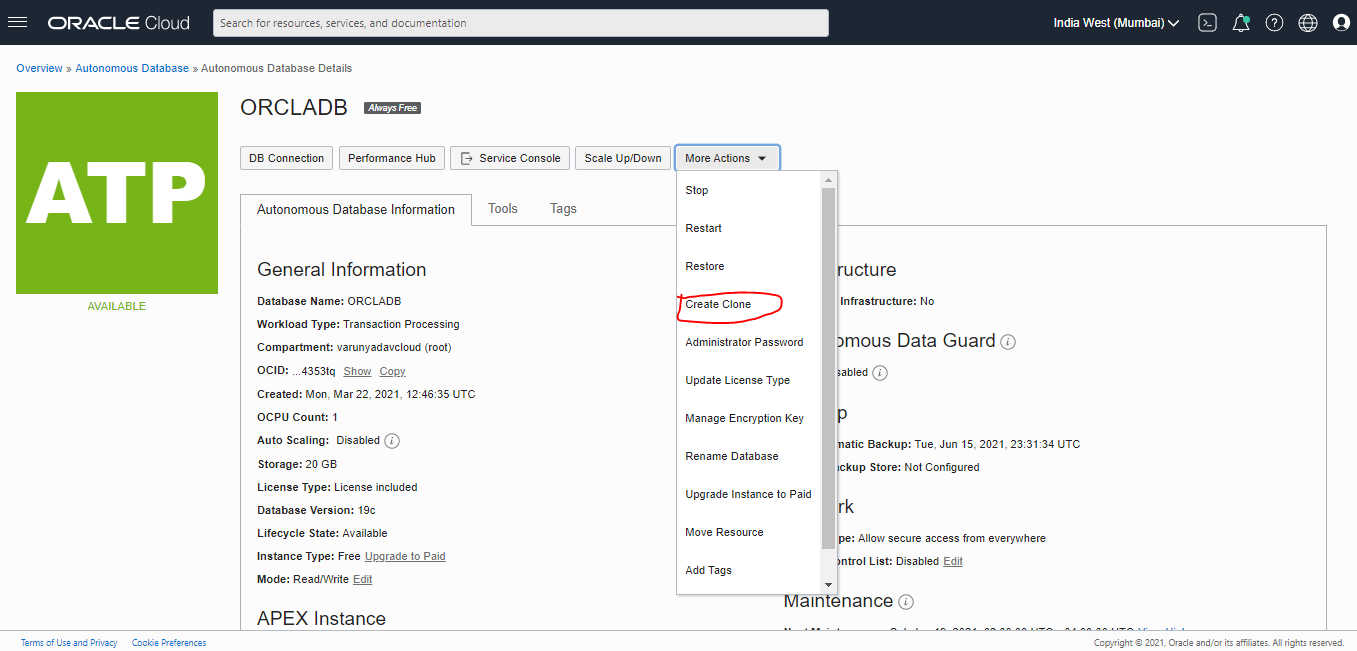This screenshot has height=651, width=1357.
Task: Choose Manage Encryption Key menu item
Action: 749,418
